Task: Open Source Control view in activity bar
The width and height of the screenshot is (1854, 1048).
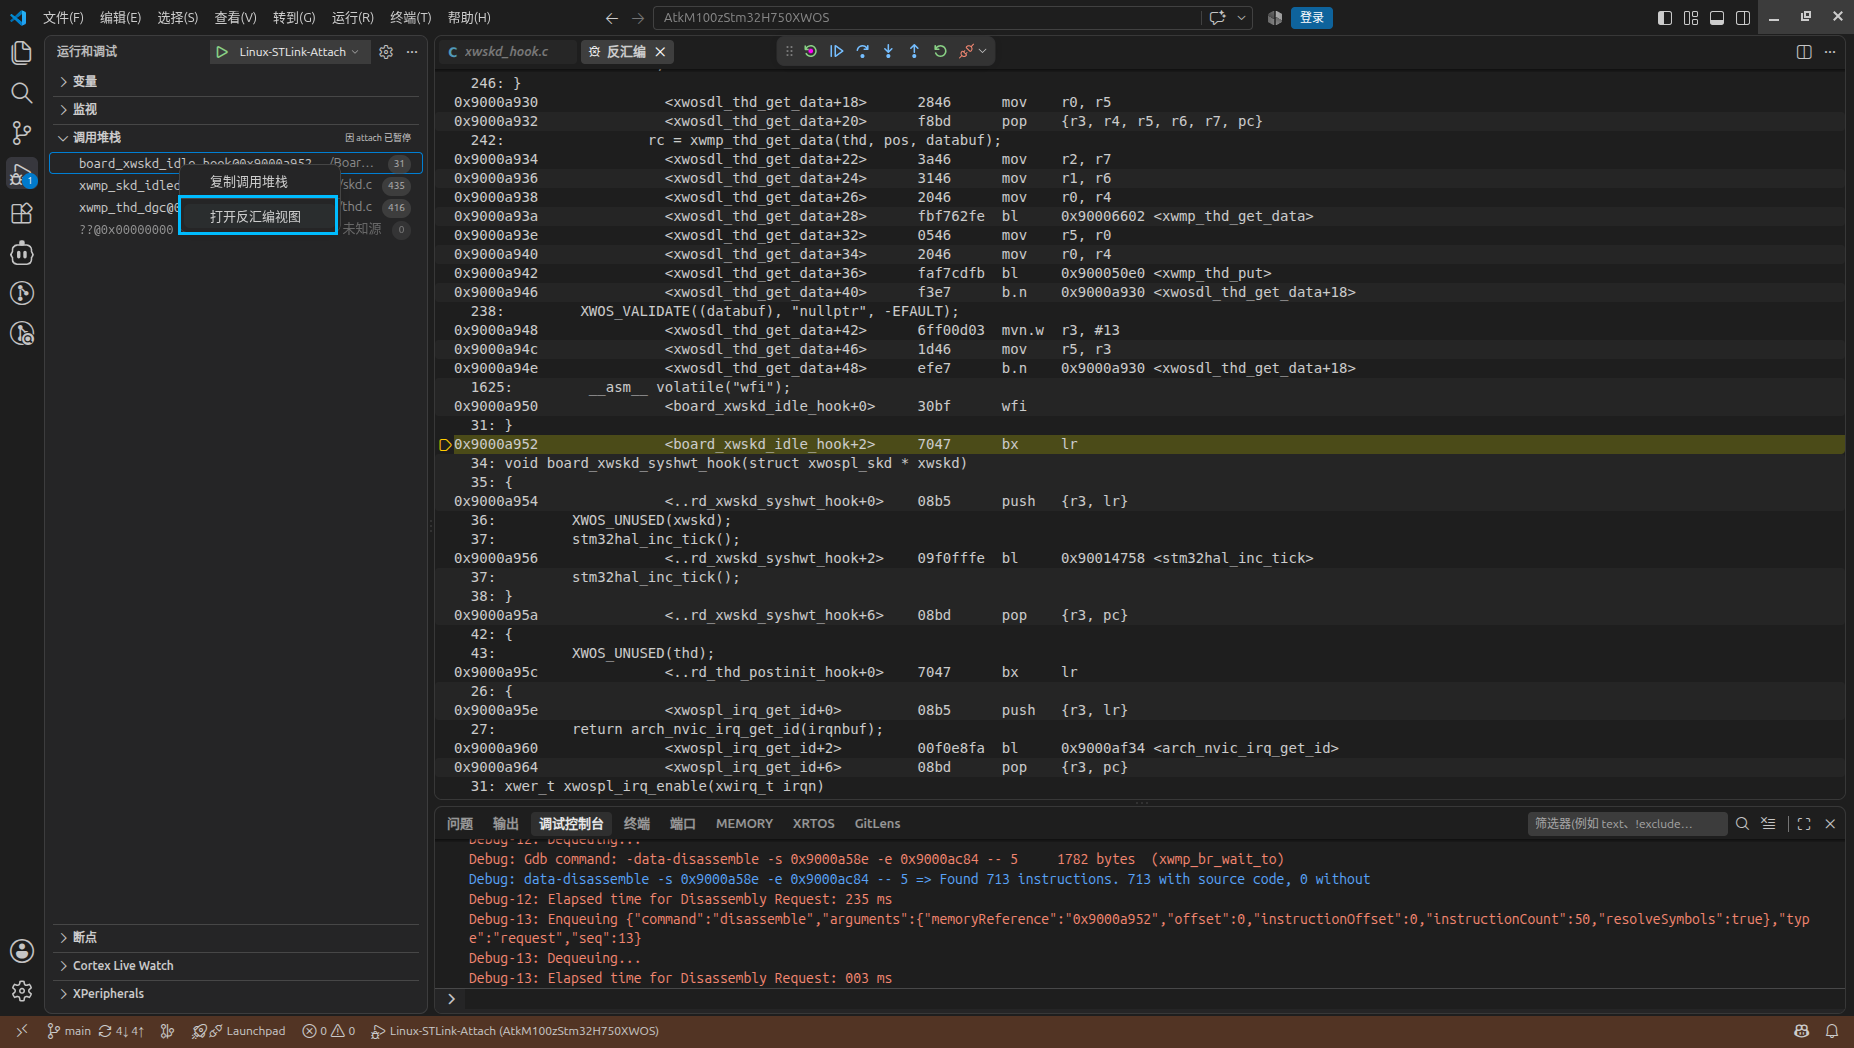Action: (x=21, y=133)
